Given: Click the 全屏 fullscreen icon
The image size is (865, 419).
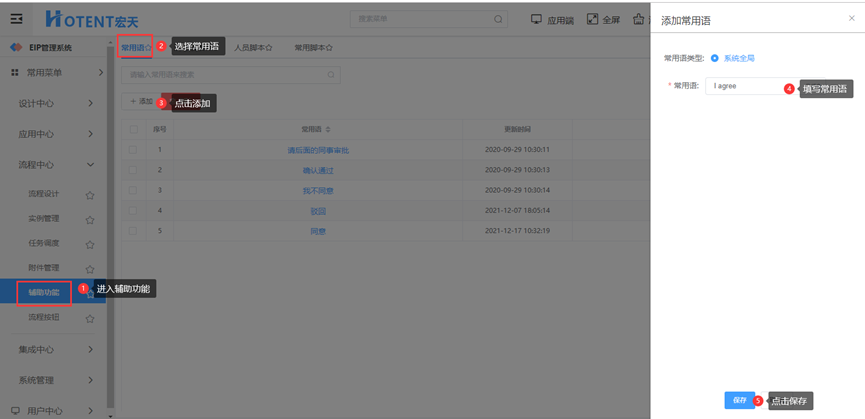Looking at the screenshot, I should click(592, 18).
